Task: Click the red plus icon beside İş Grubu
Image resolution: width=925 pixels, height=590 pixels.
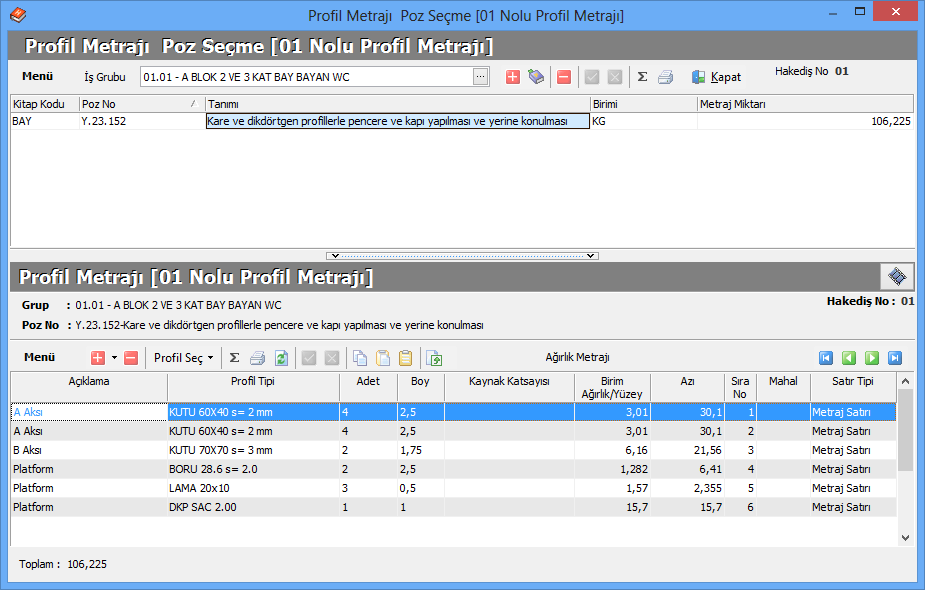Action: (x=513, y=77)
